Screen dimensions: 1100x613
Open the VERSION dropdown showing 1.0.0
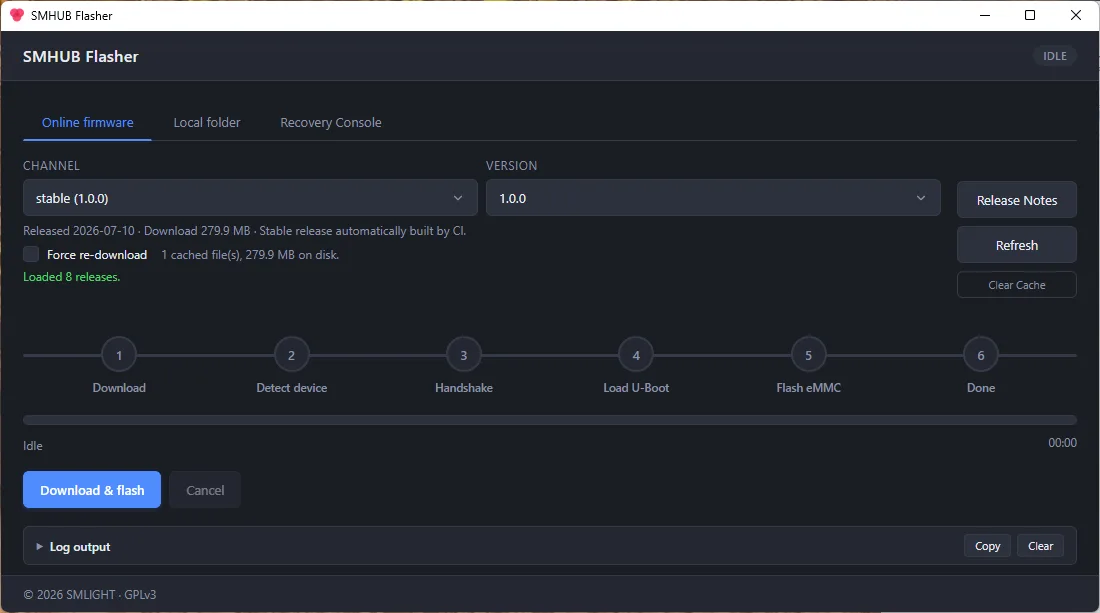713,198
